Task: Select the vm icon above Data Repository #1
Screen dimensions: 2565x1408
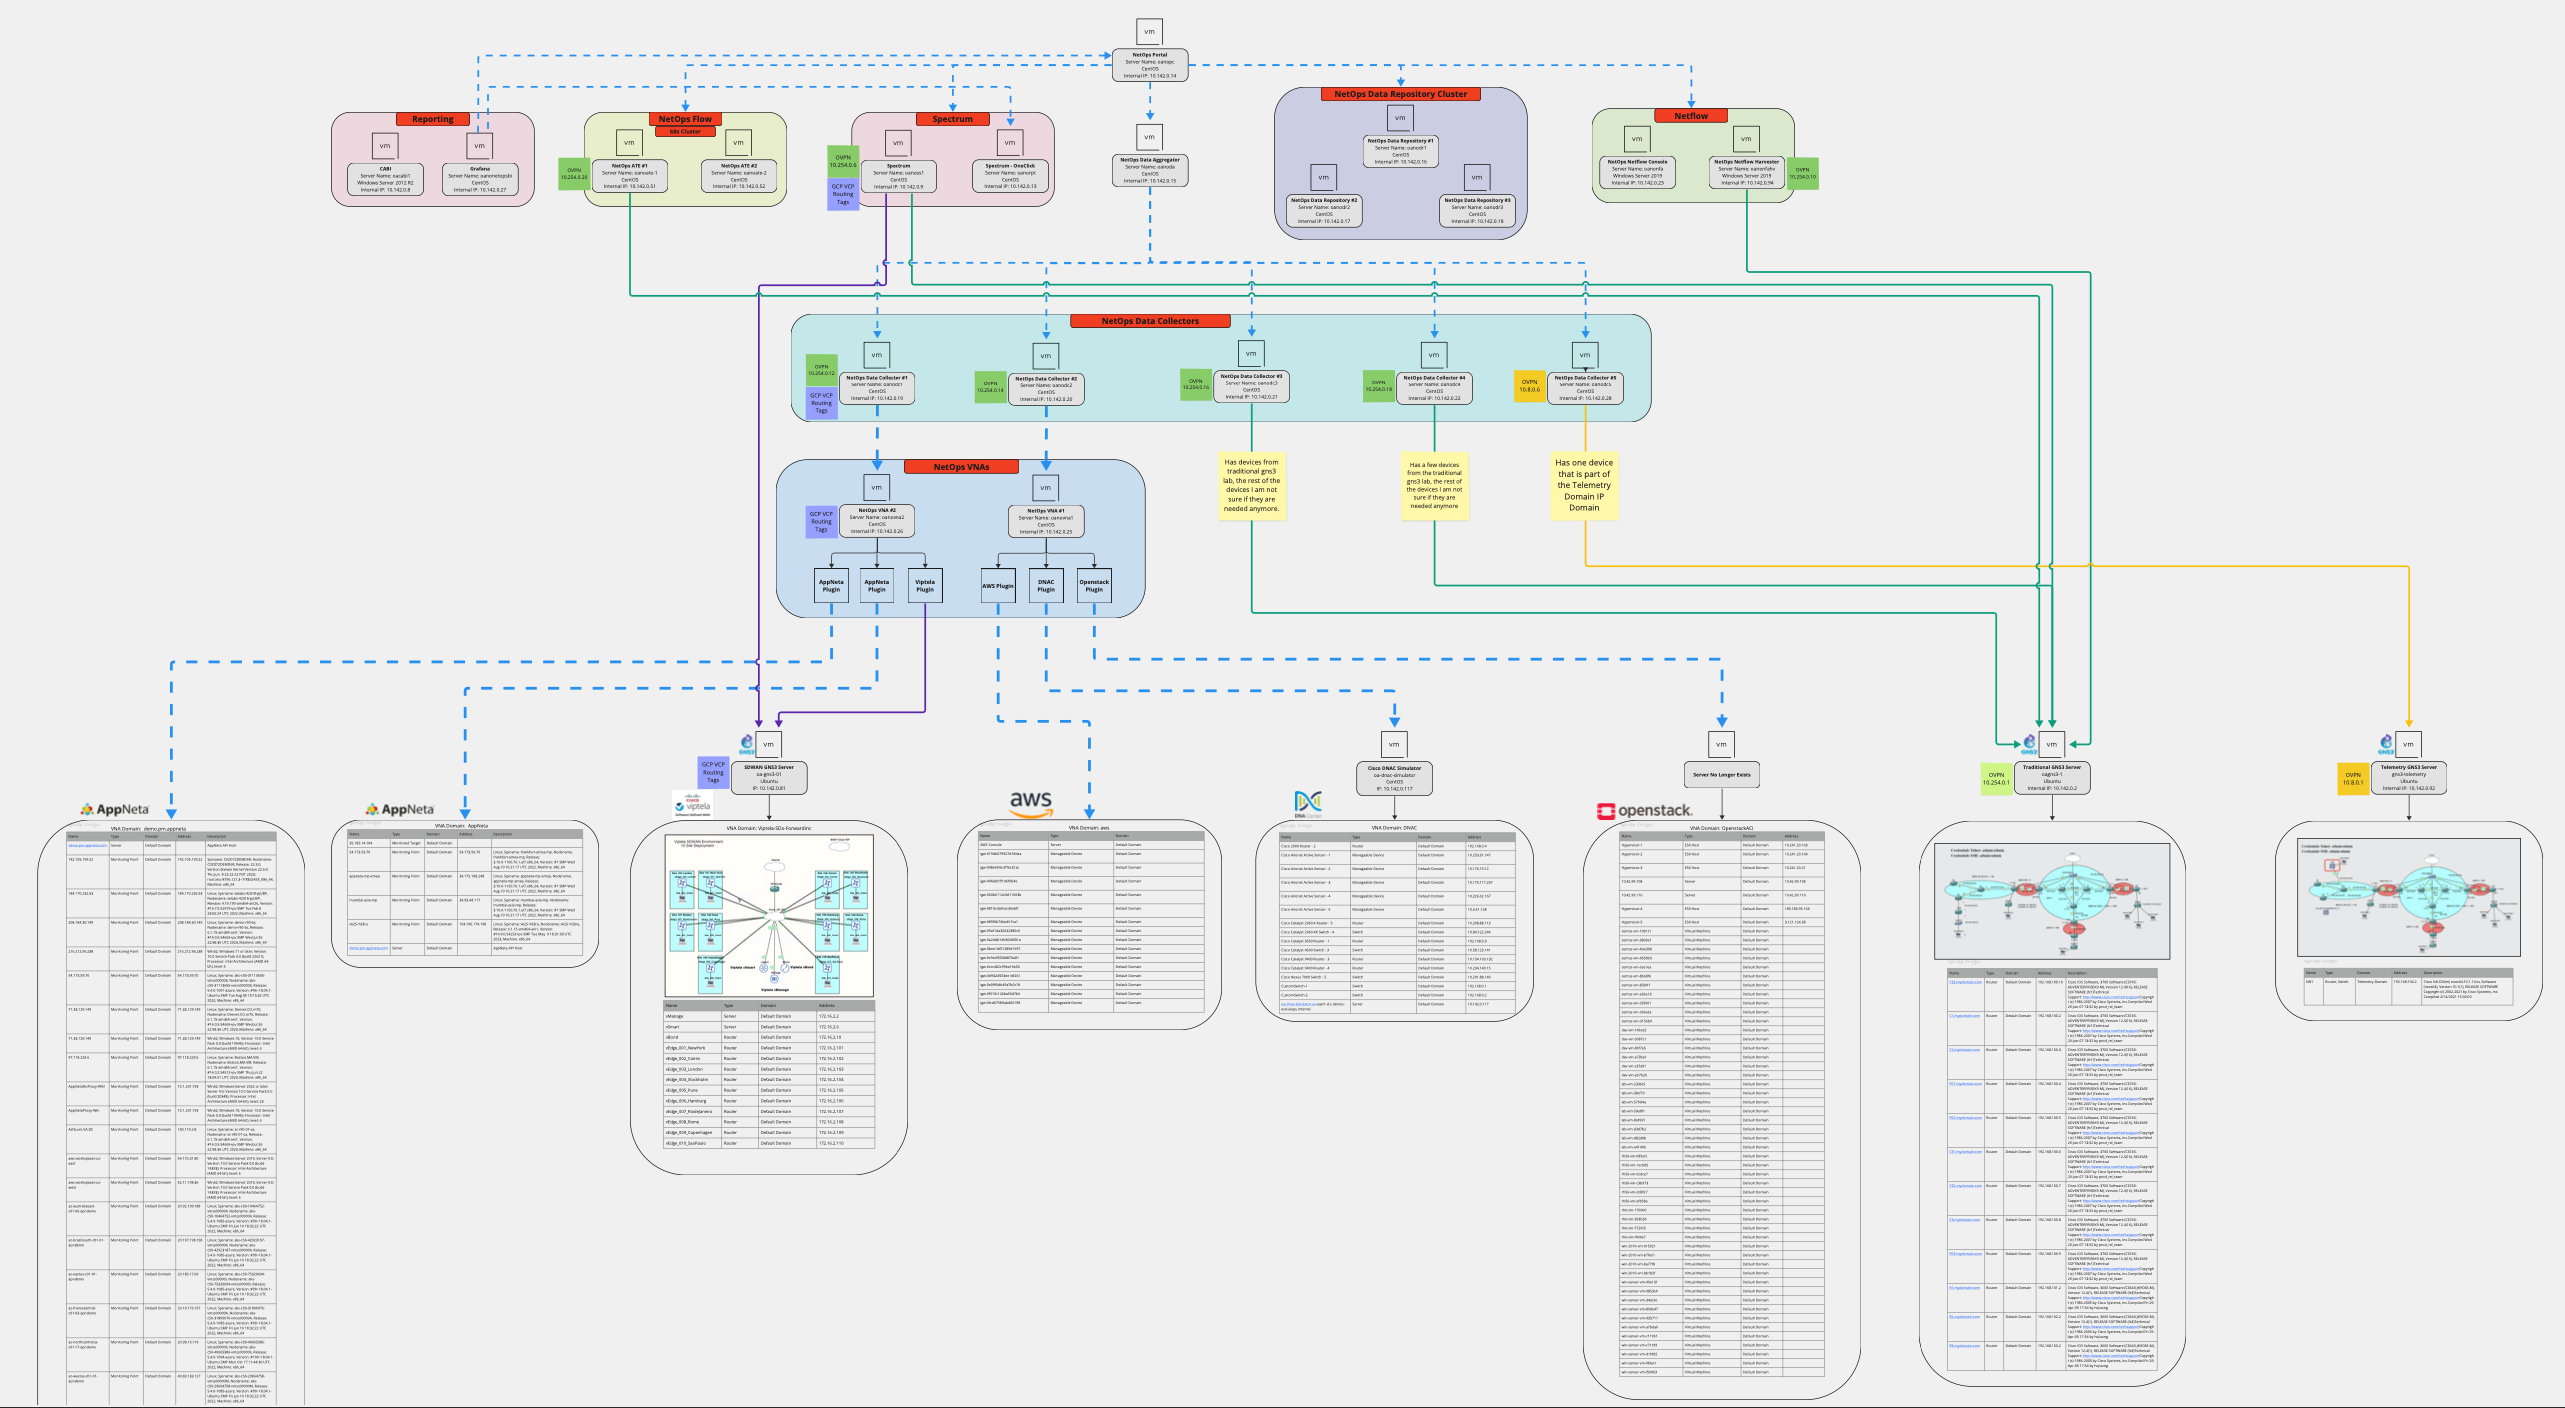Action: [1400, 118]
